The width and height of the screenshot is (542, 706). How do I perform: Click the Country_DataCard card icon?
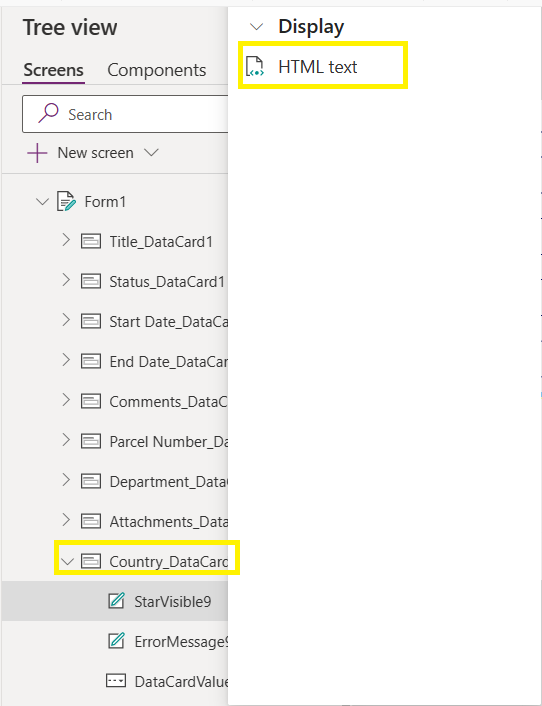(x=91, y=561)
